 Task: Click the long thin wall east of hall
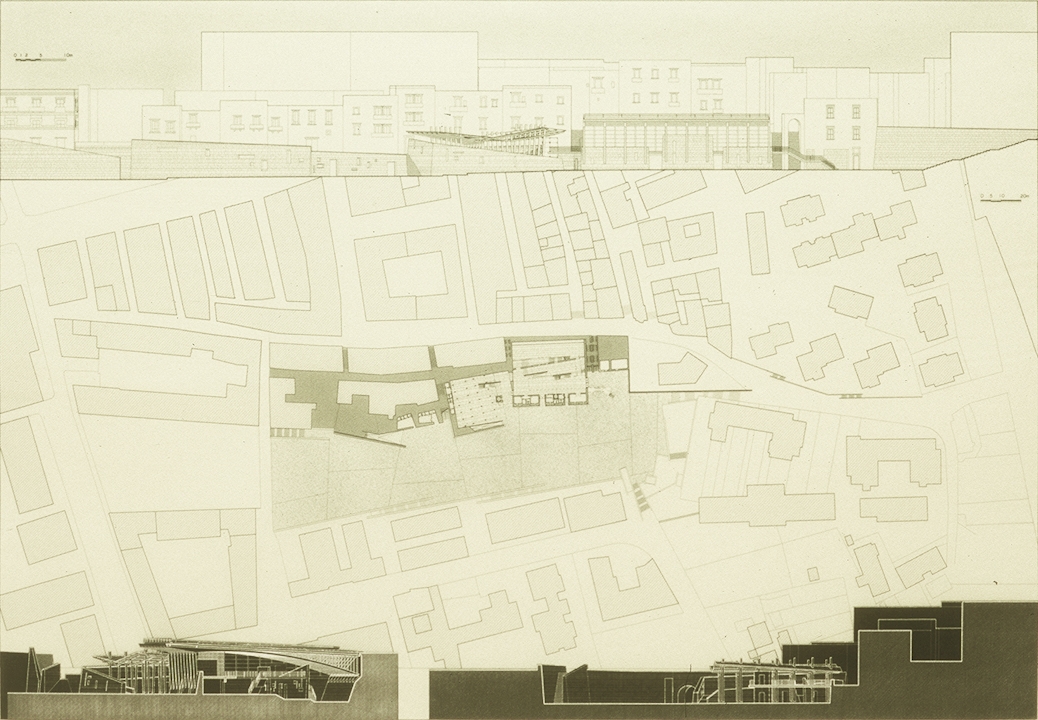tap(690, 390)
